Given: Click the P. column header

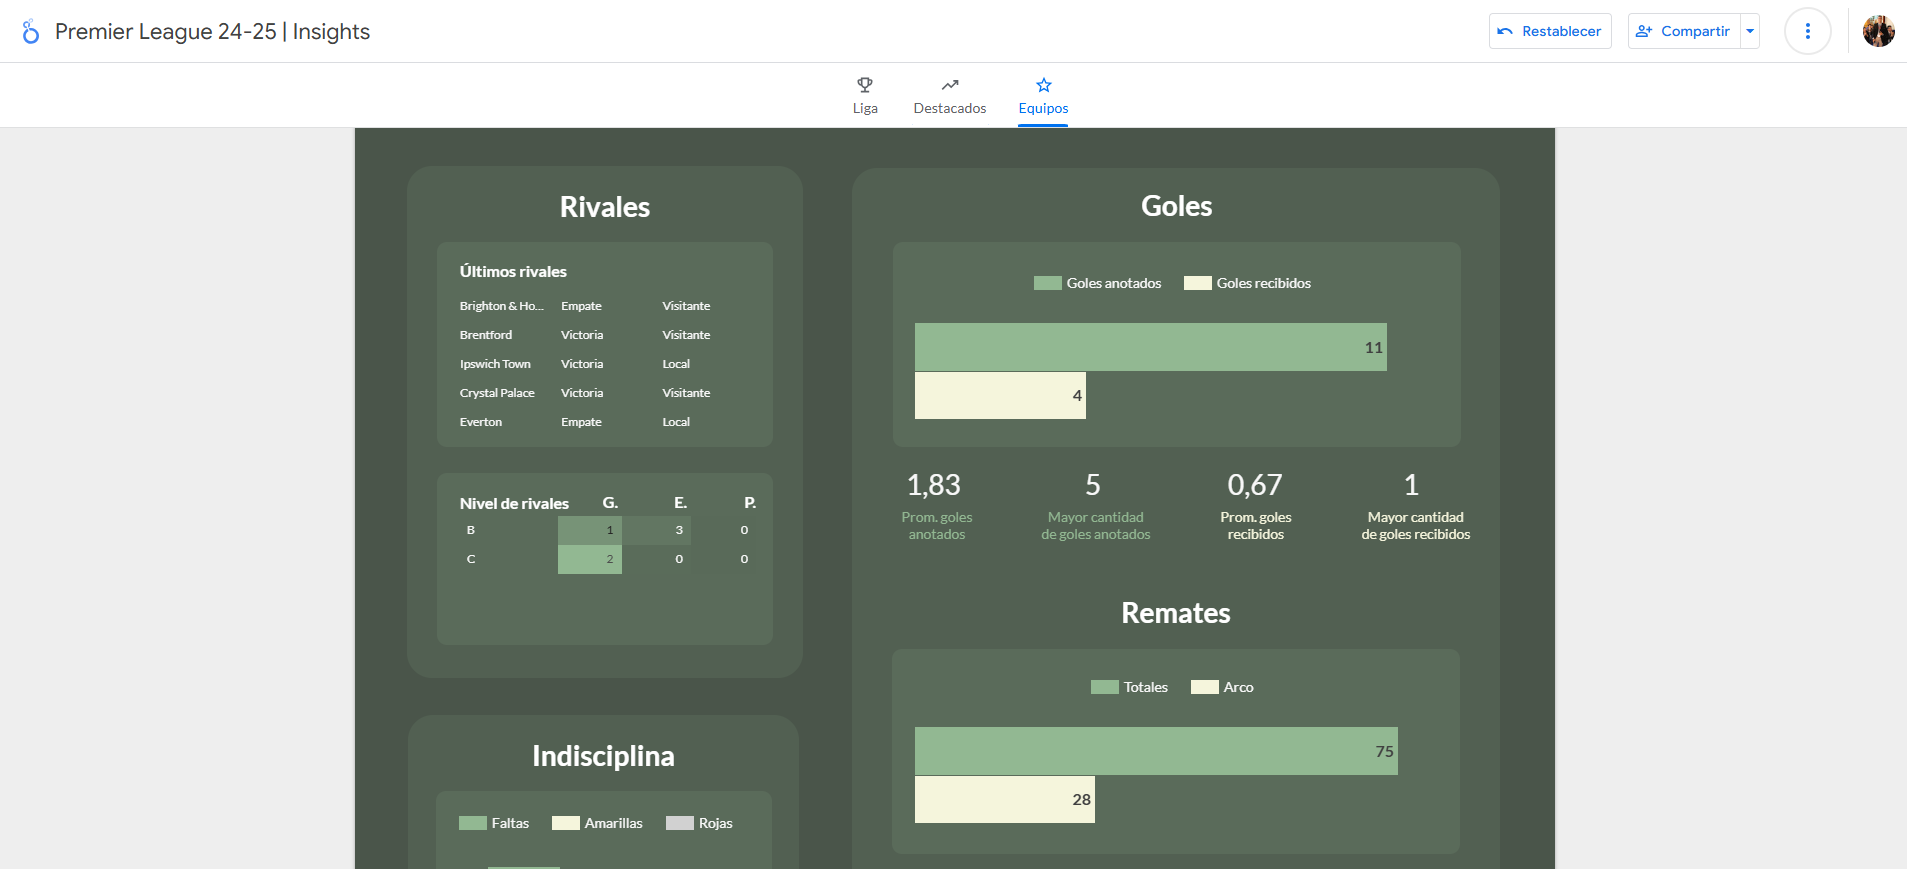Looking at the screenshot, I should click(750, 503).
